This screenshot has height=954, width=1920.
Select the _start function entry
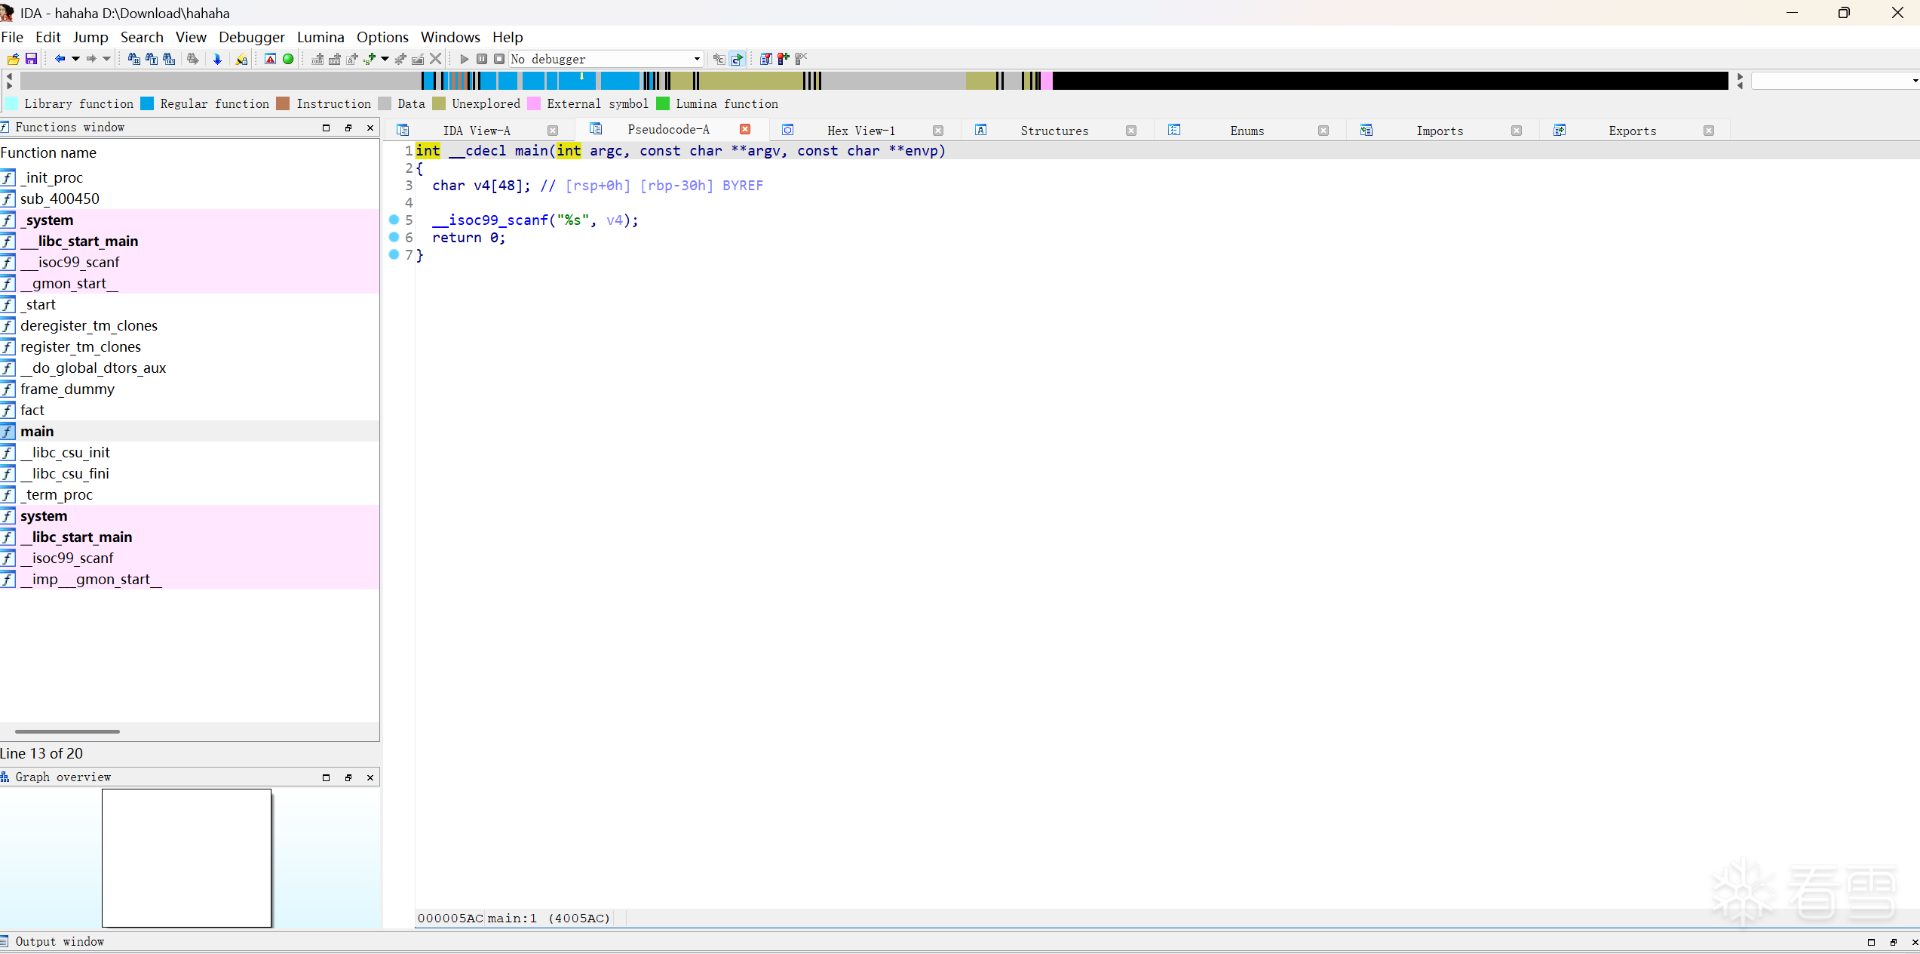tap(189, 305)
